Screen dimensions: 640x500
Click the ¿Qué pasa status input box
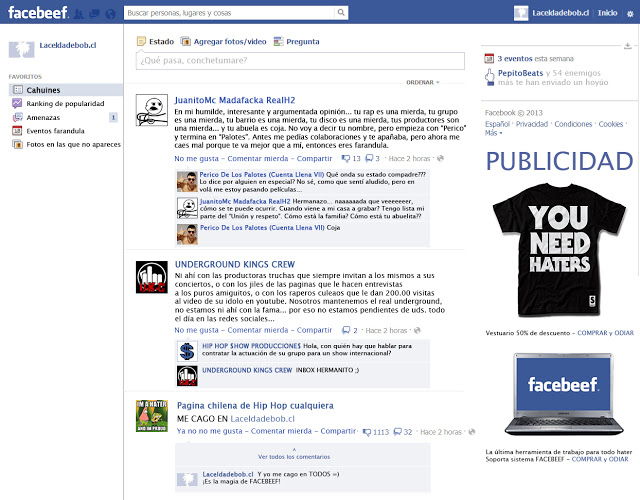tap(300, 60)
